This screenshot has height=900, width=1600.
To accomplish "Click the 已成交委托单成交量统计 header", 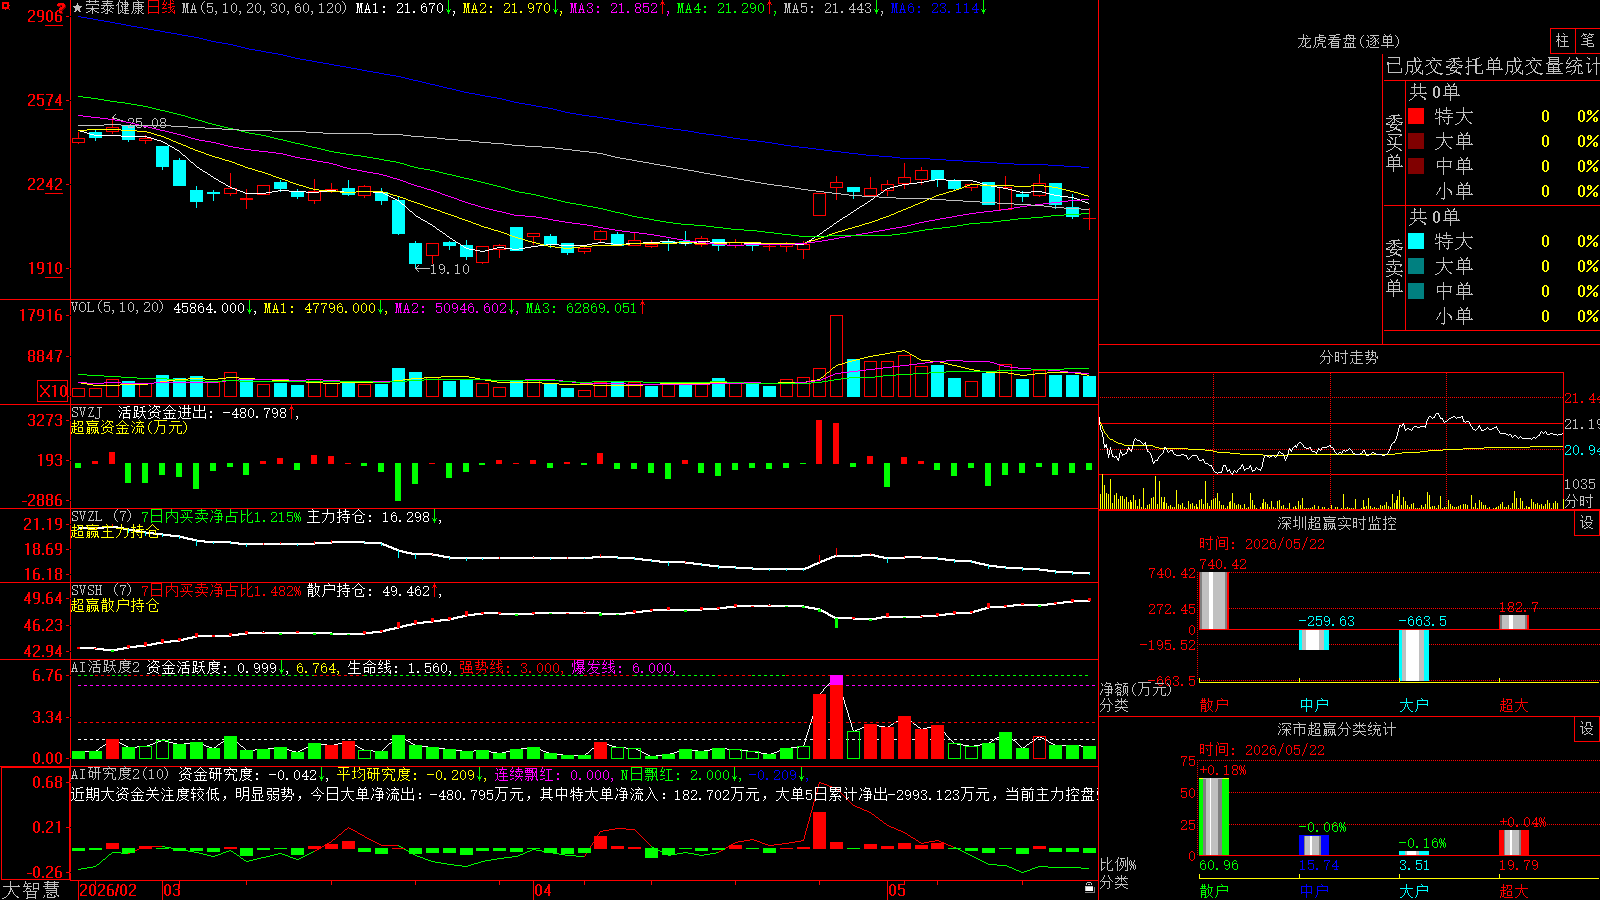I will tap(1492, 66).
